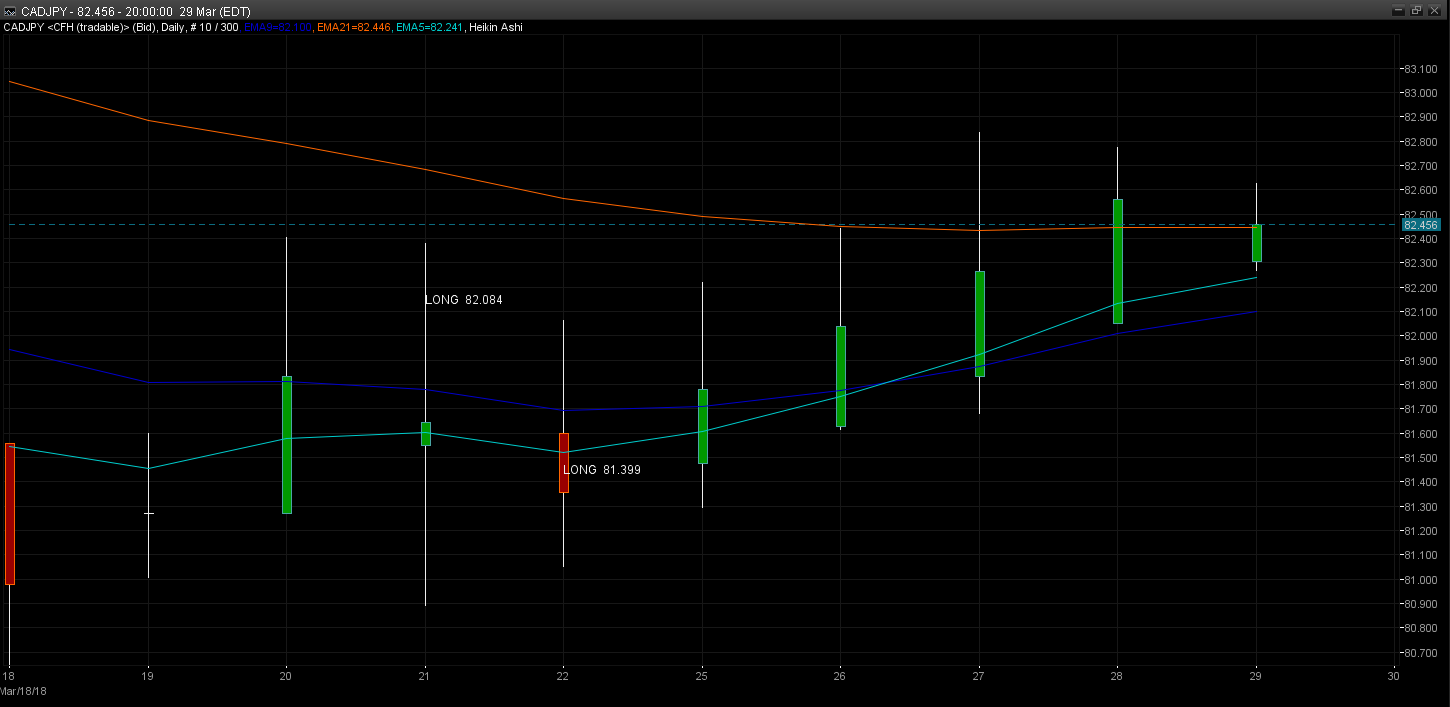Select the LONG 82.084 trade annotation
Viewport: 1450px width, 707px height.
[463, 300]
